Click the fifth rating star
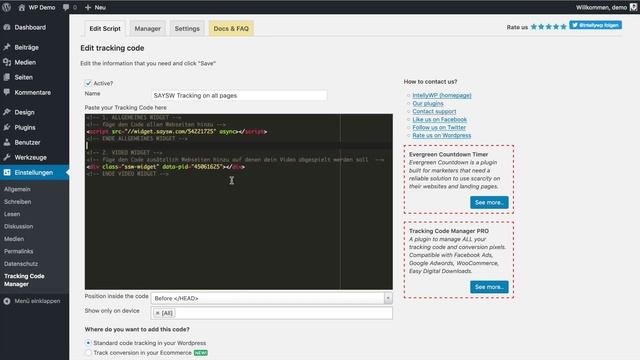 (x=563, y=27)
